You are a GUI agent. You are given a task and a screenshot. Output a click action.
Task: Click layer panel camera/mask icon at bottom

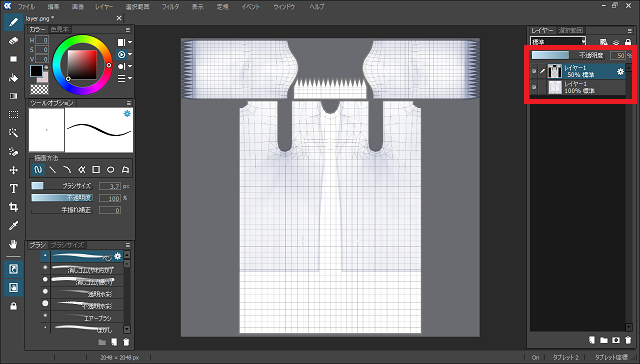point(616,340)
